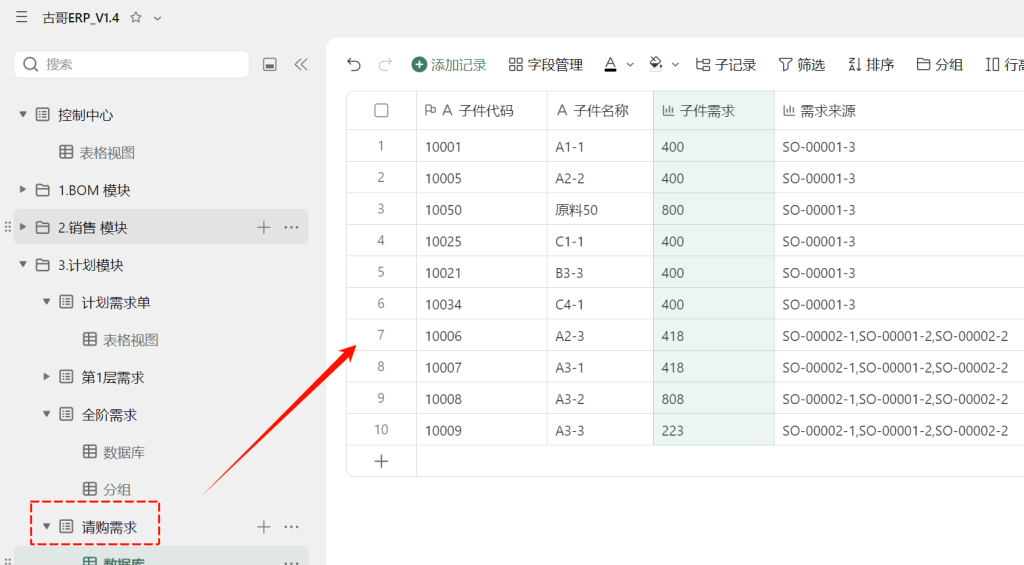Toggle select-all checkbox in table header
The image size is (1024, 565).
(381, 110)
